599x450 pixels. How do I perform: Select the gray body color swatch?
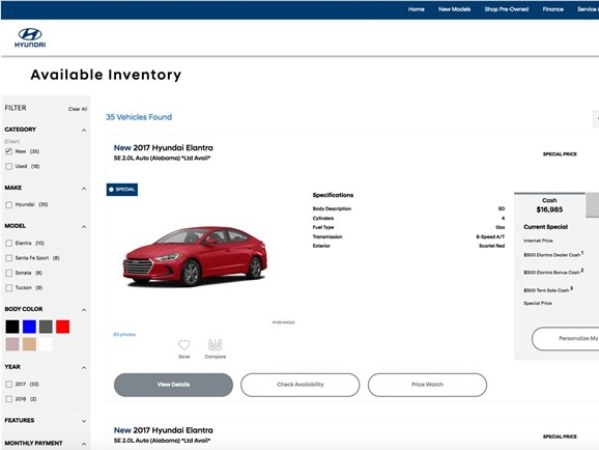tap(46, 327)
